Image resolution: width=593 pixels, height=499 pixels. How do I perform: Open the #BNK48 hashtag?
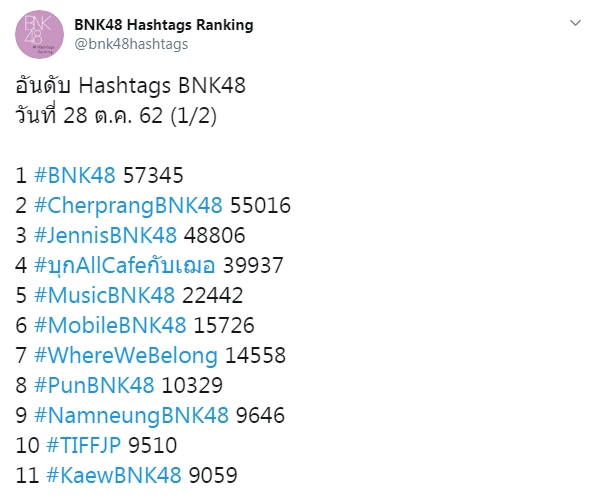coord(75,175)
